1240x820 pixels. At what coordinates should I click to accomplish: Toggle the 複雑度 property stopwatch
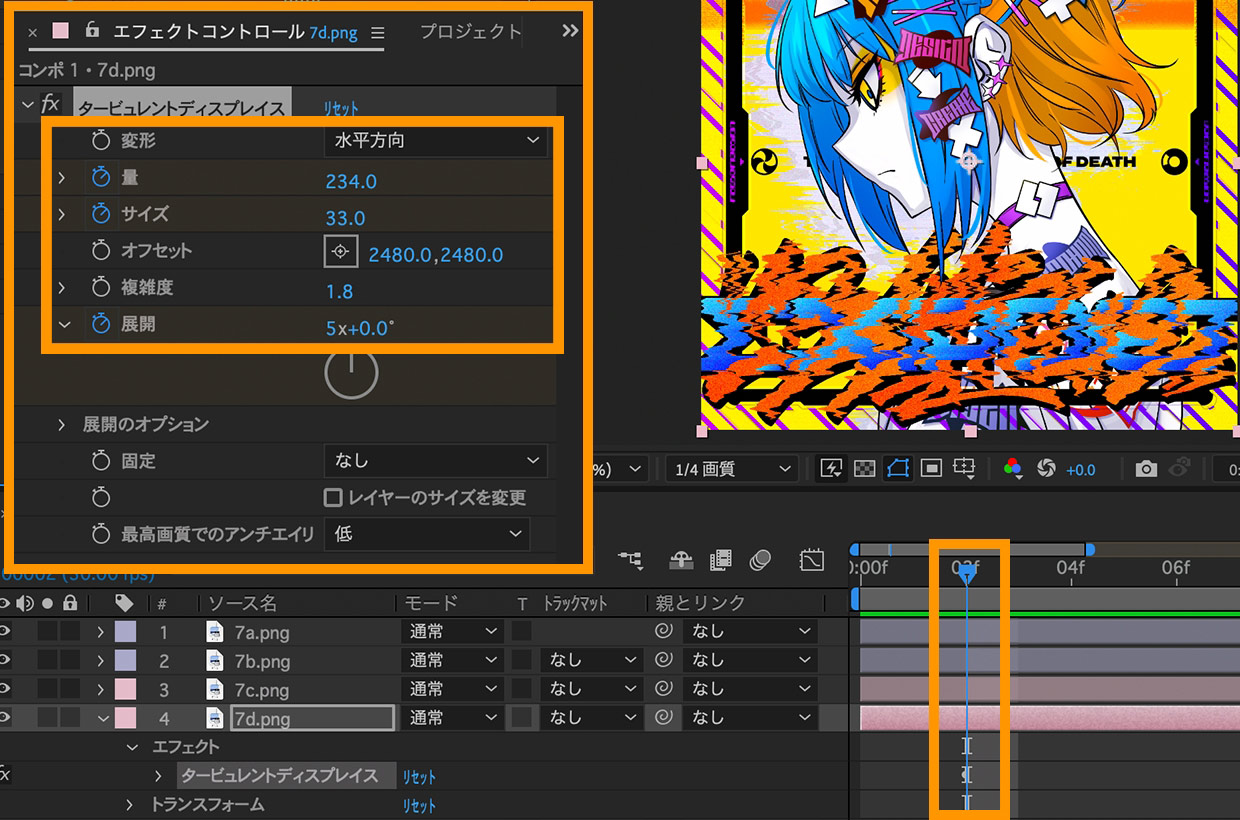[x=100, y=288]
